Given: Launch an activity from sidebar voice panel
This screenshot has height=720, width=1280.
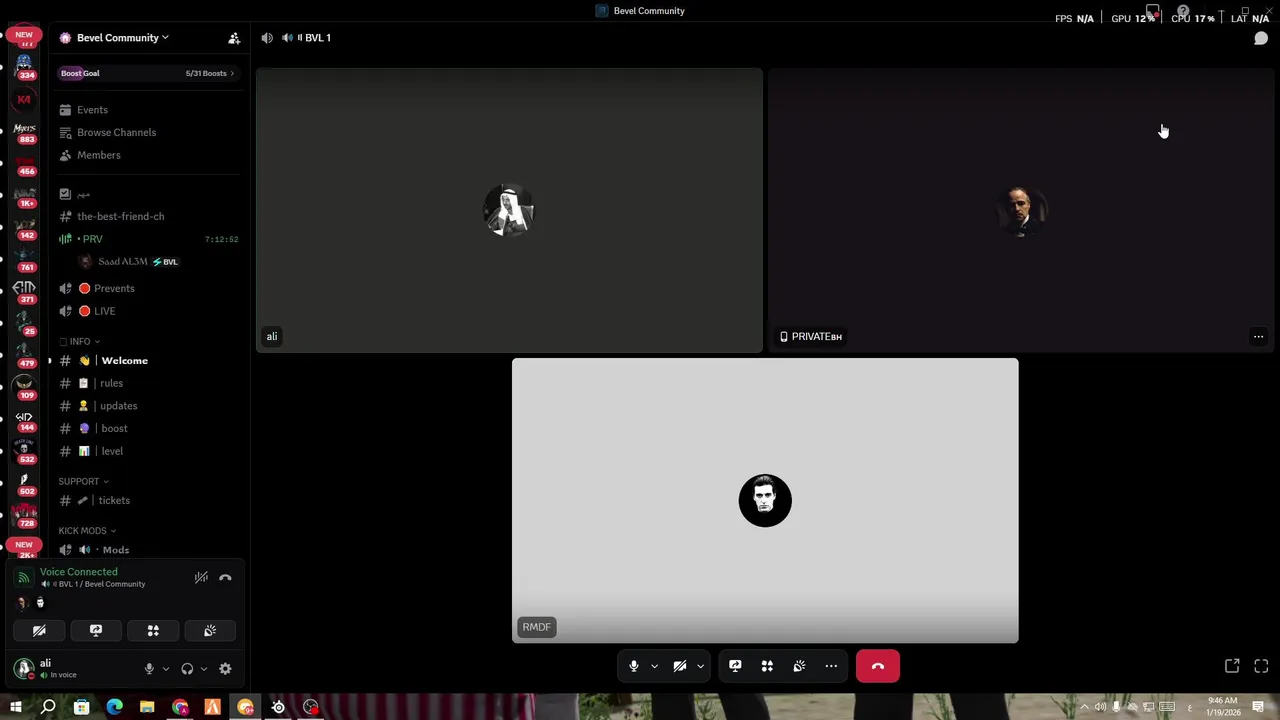Looking at the screenshot, I should coord(153,631).
